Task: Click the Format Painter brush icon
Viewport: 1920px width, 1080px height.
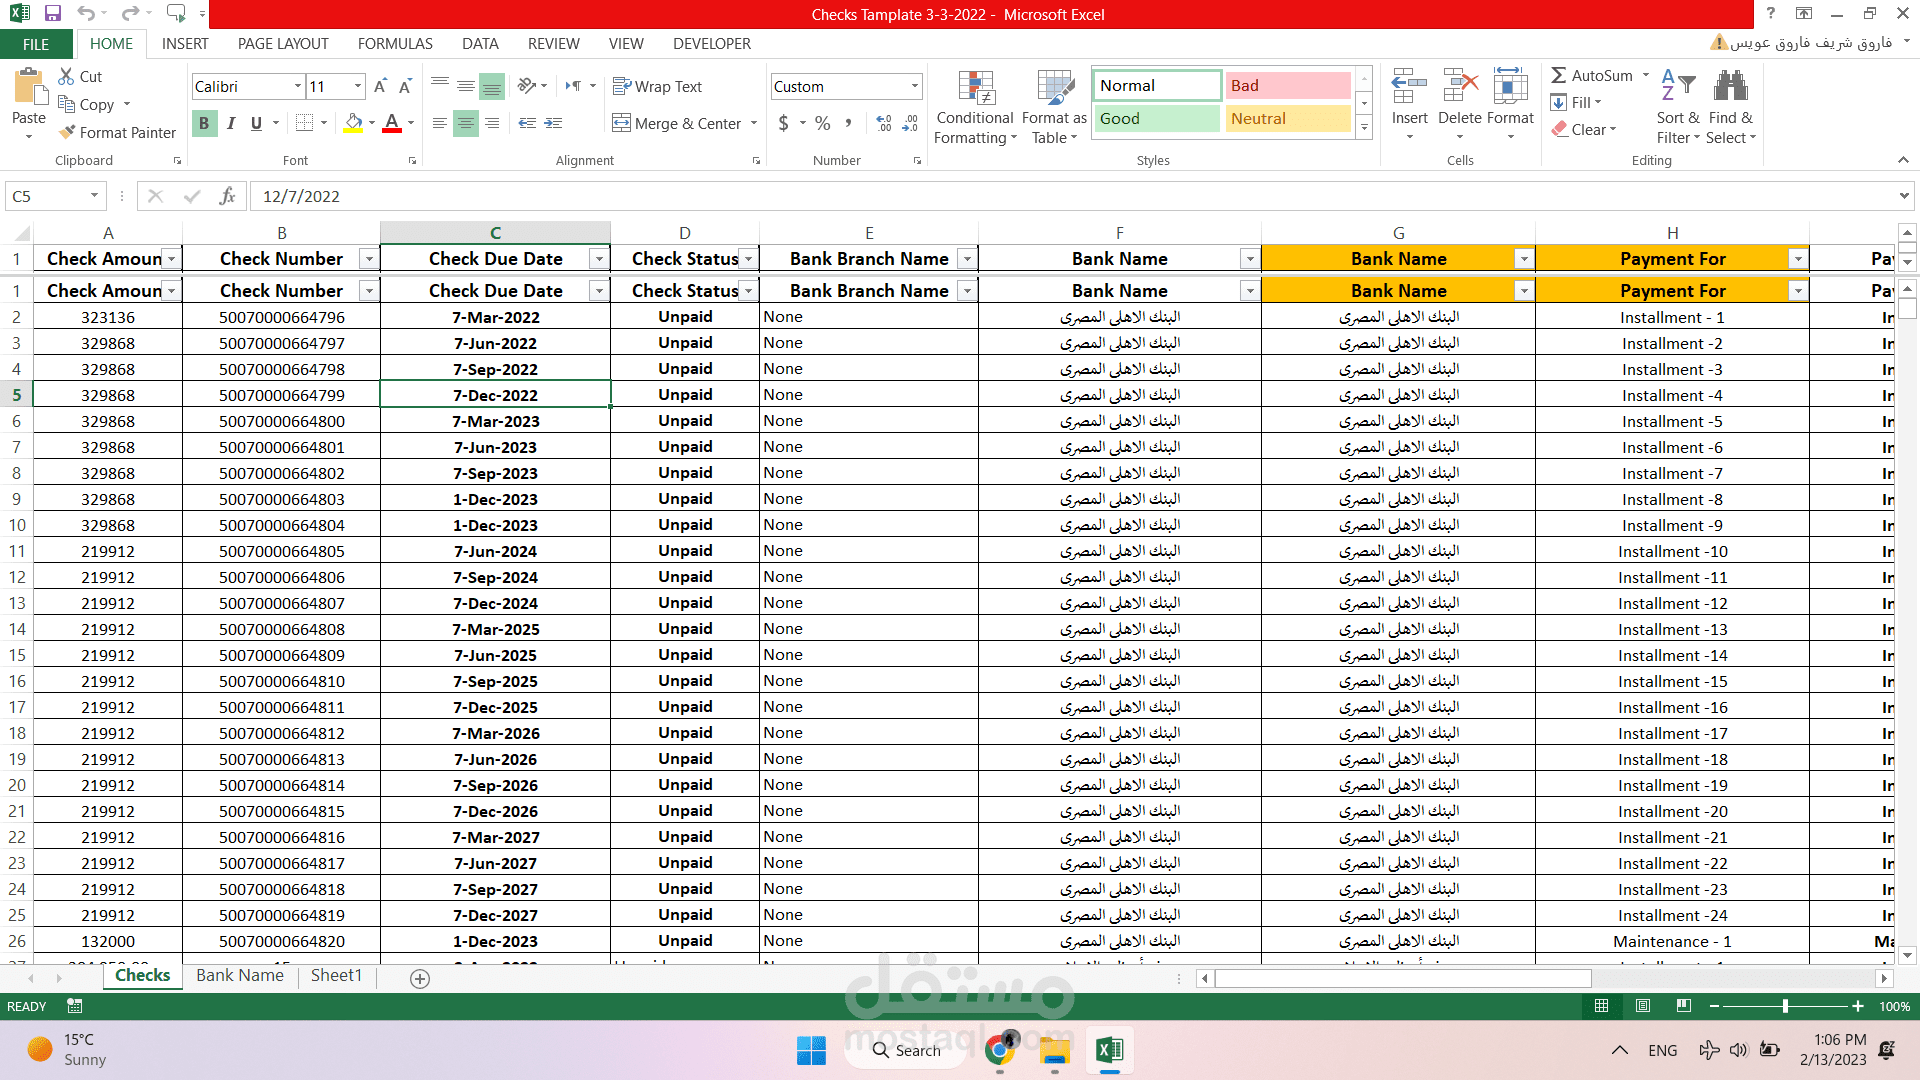Action: (x=67, y=132)
